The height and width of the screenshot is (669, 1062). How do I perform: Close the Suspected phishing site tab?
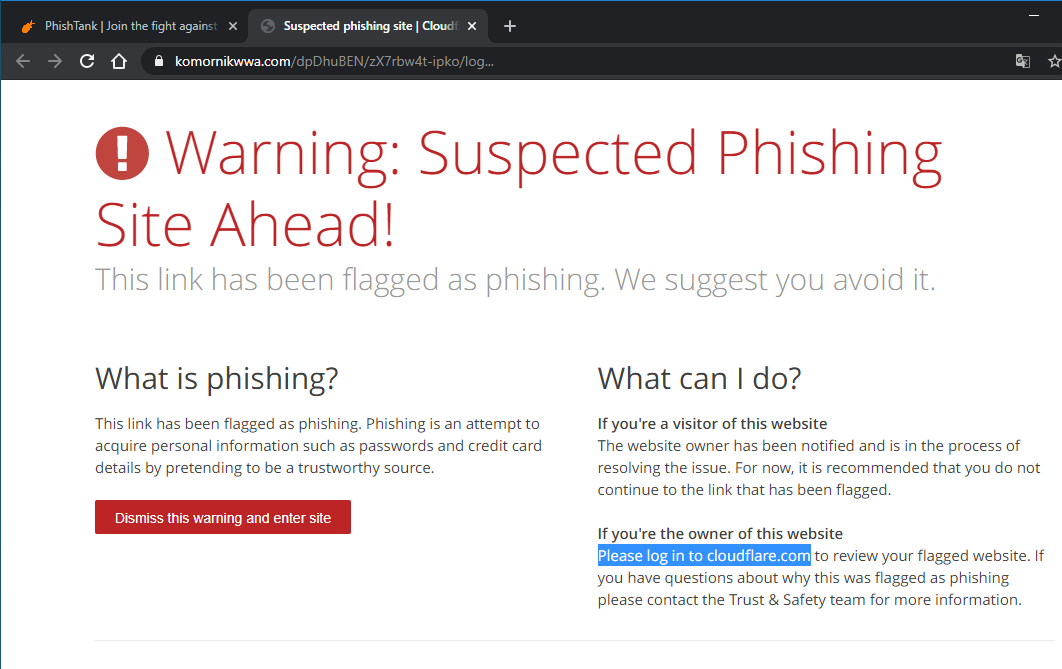[473, 26]
